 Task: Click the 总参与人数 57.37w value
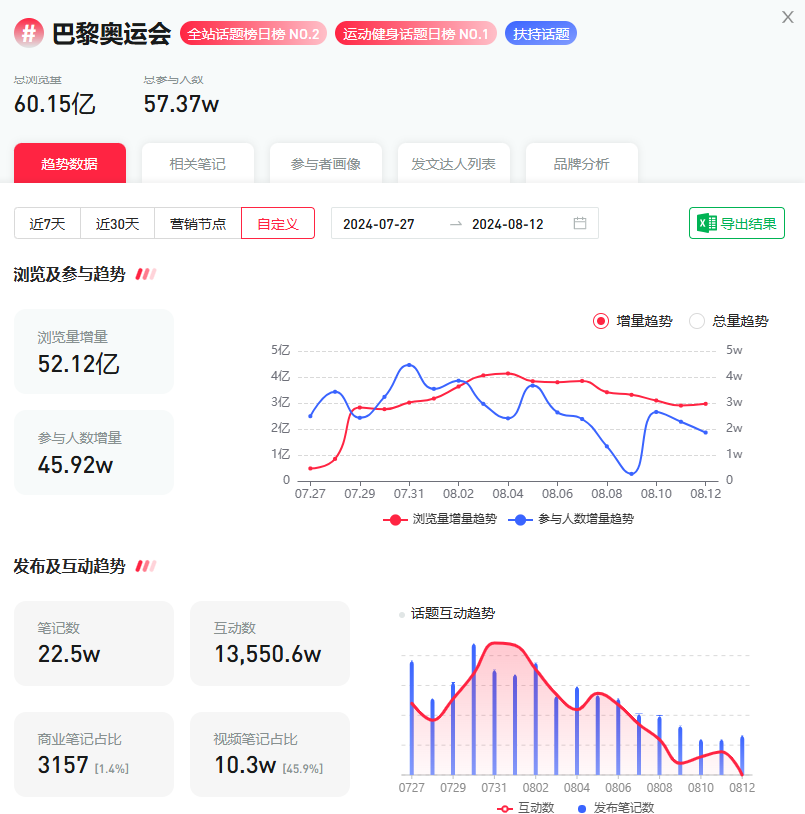tap(181, 104)
